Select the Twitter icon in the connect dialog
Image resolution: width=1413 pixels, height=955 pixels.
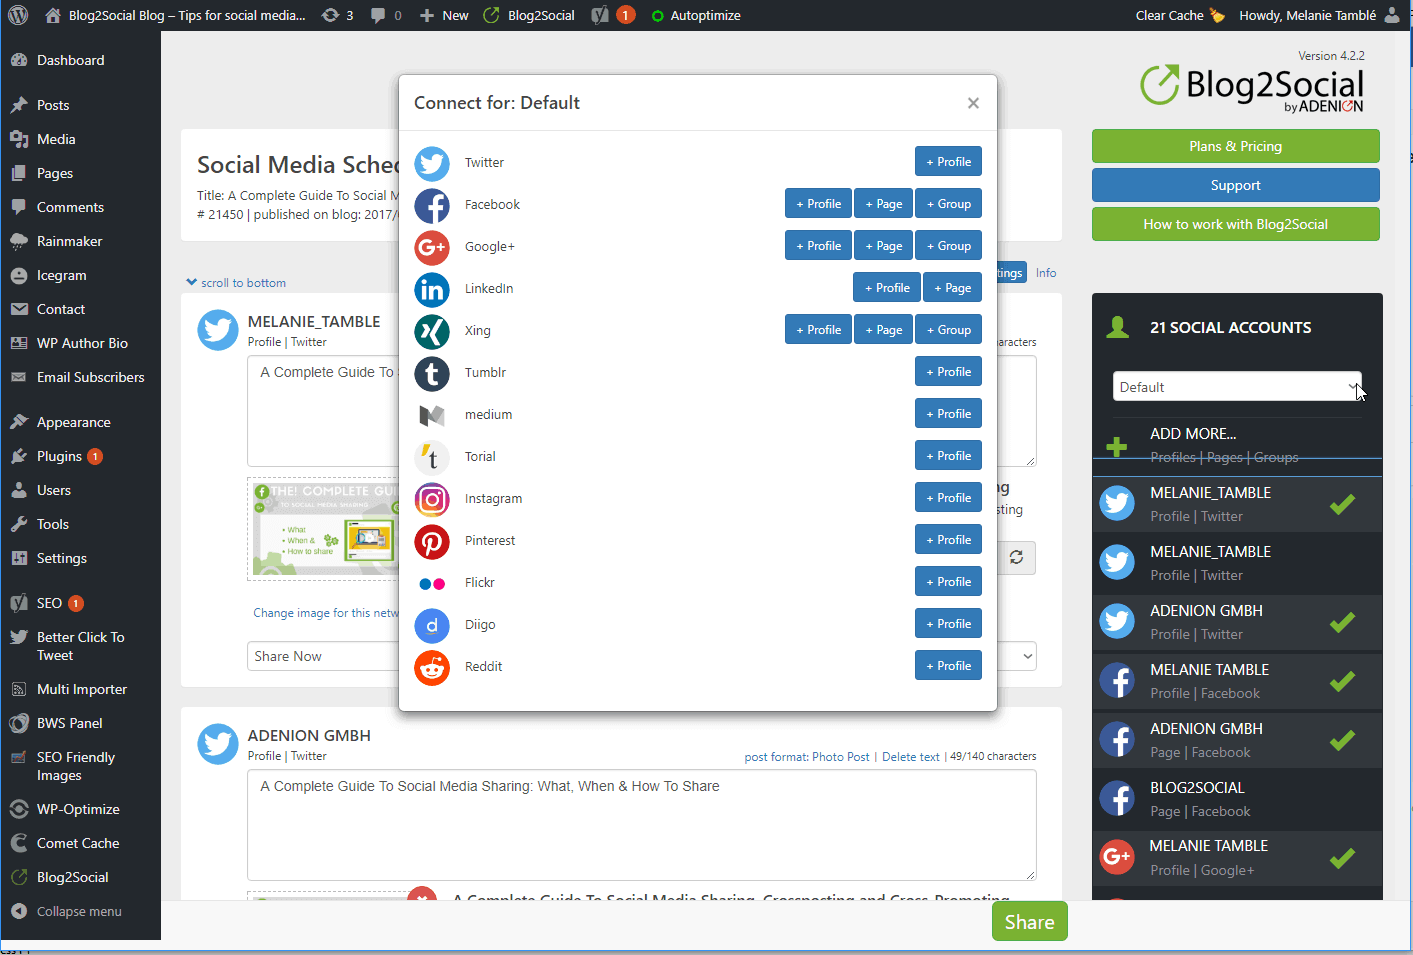click(432, 163)
